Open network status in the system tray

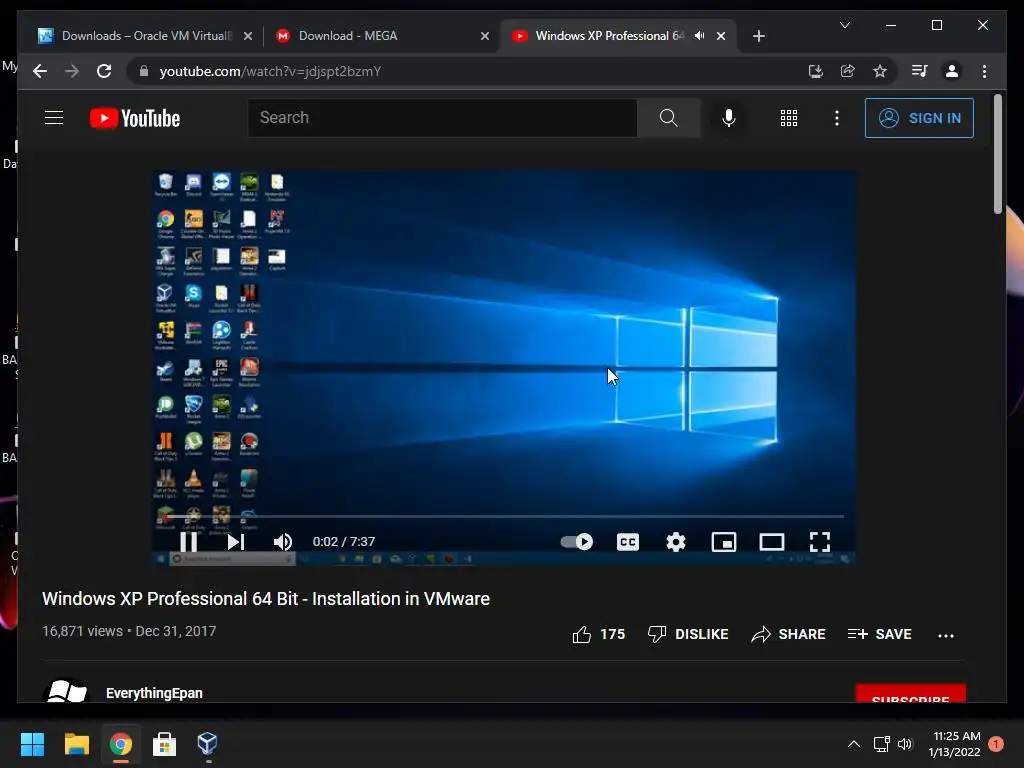(x=882, y=744)
